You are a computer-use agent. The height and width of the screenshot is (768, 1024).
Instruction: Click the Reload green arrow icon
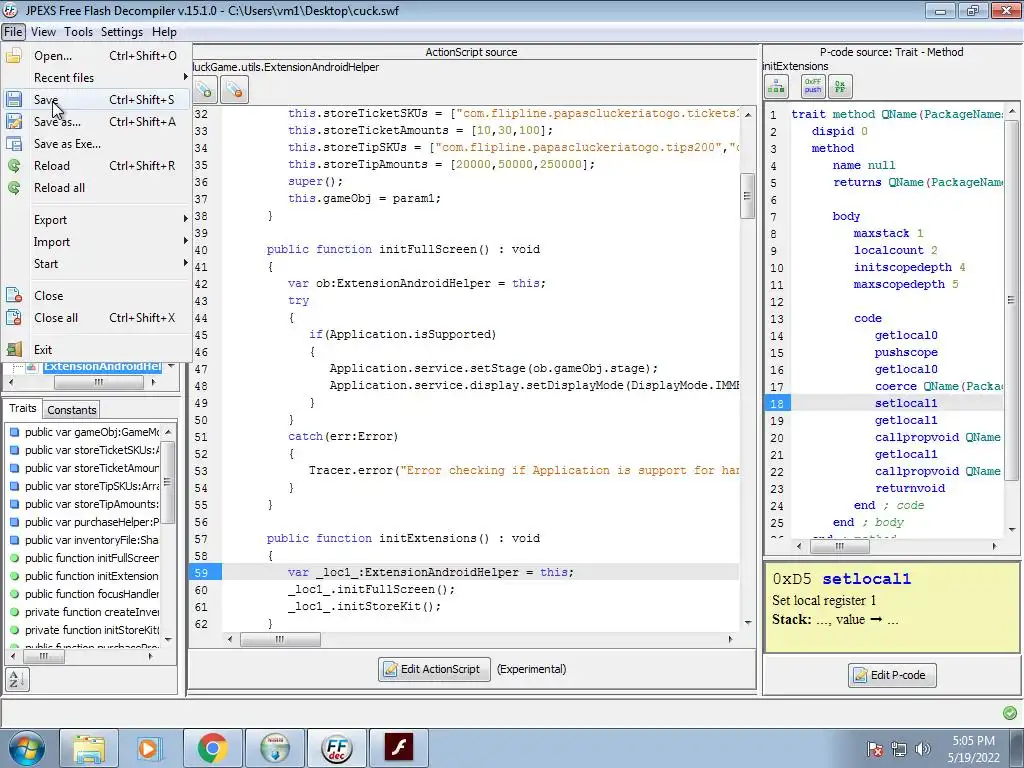click(14, 166)
